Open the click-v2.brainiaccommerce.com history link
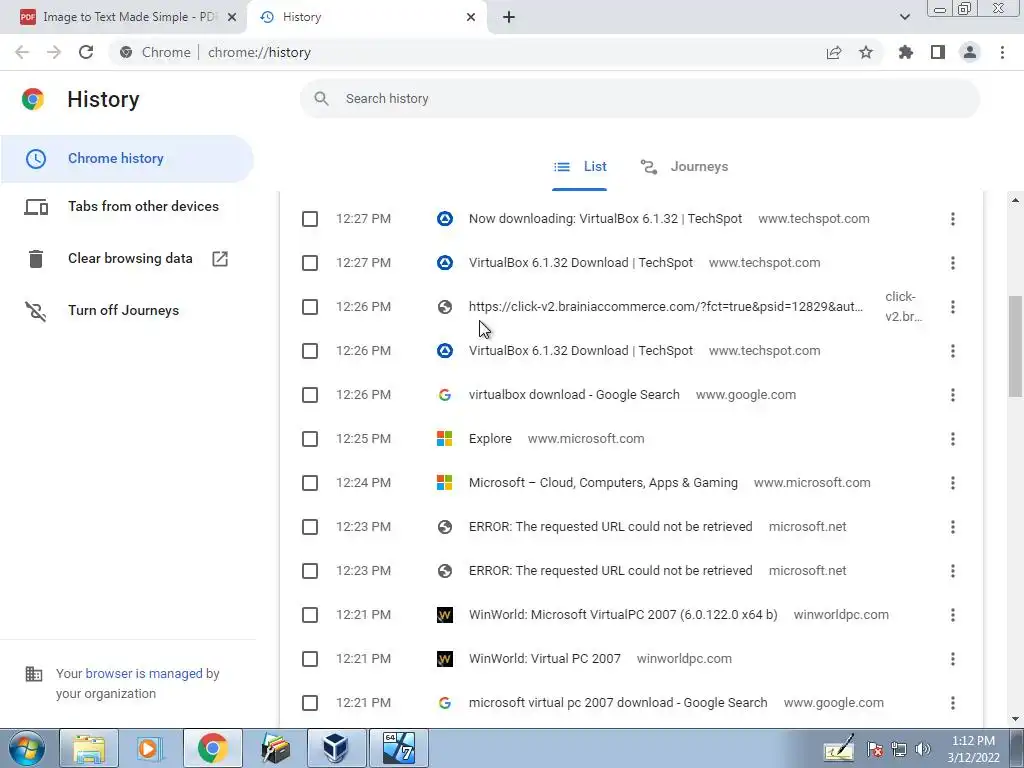The image size is (1024, 768). tap(665, 307)
